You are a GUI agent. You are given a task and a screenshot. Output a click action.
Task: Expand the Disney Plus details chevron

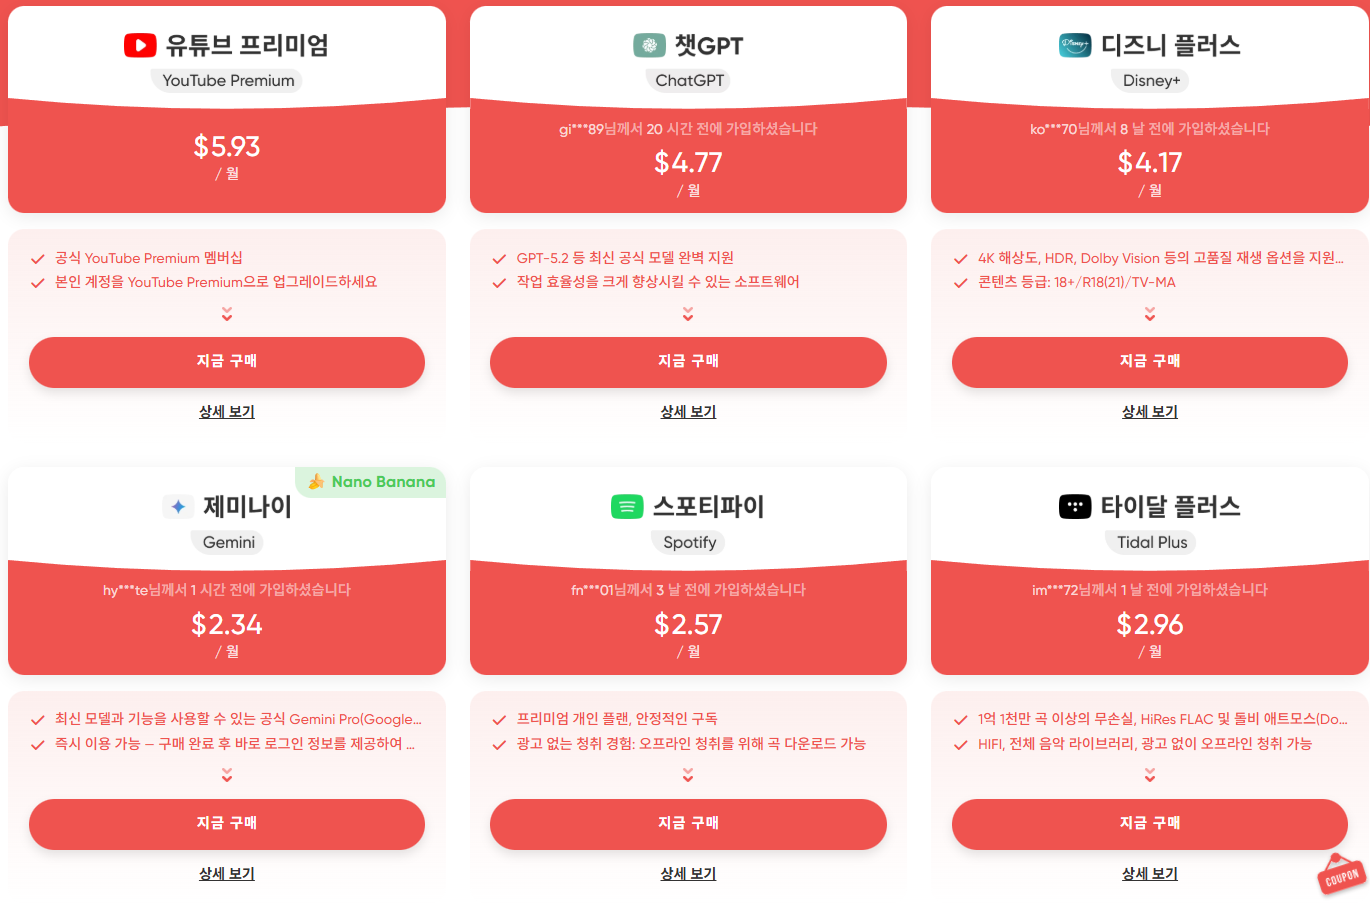pyautogui.click(x=1149, y=314)
